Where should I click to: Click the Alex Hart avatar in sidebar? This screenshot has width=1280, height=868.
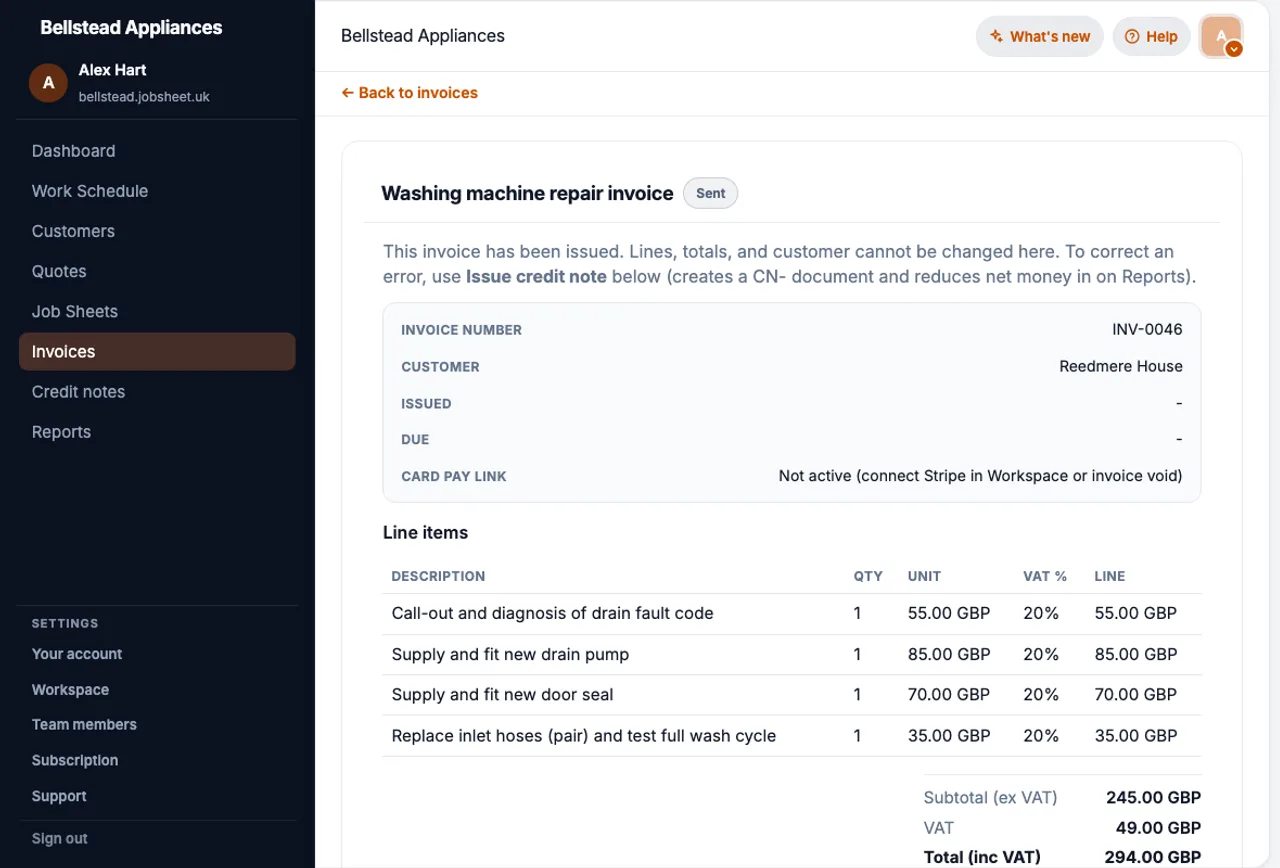click(48, 83)
